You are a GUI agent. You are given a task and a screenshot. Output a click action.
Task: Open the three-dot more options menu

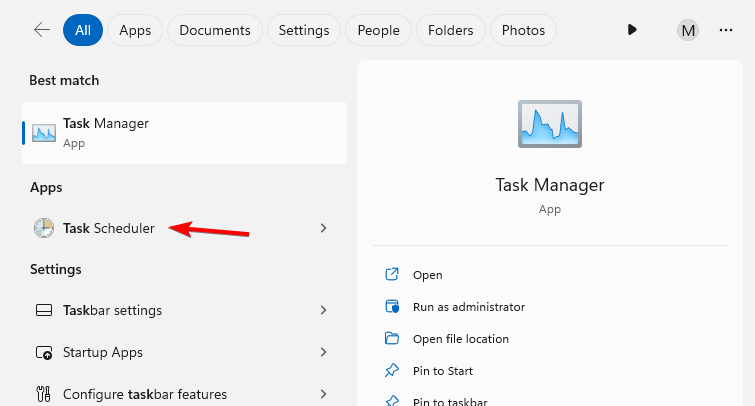tap(726, 30)
